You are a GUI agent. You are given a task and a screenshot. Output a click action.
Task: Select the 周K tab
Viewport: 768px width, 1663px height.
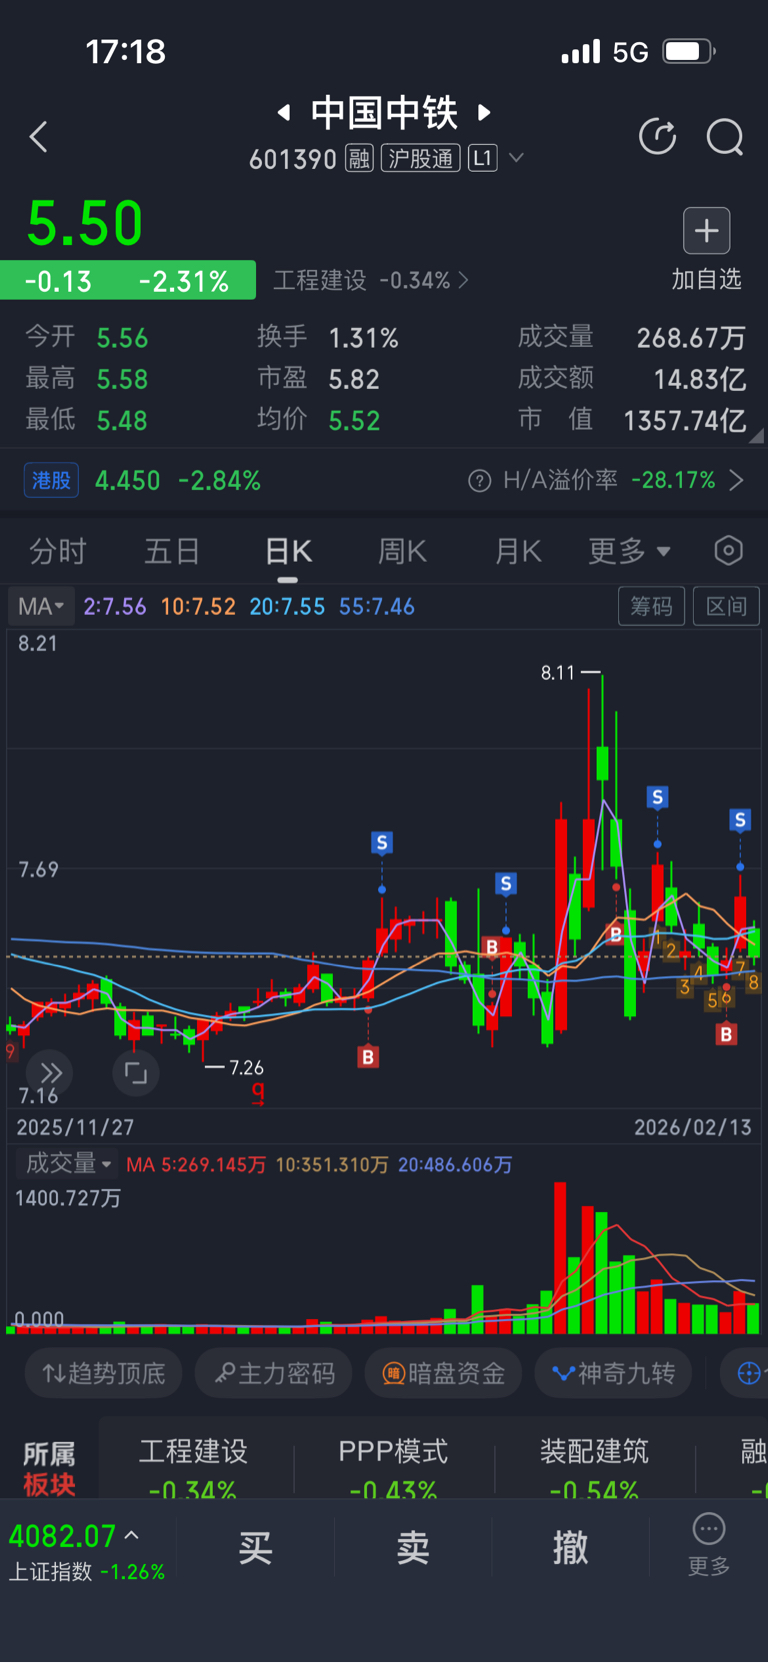click(402, 551)
